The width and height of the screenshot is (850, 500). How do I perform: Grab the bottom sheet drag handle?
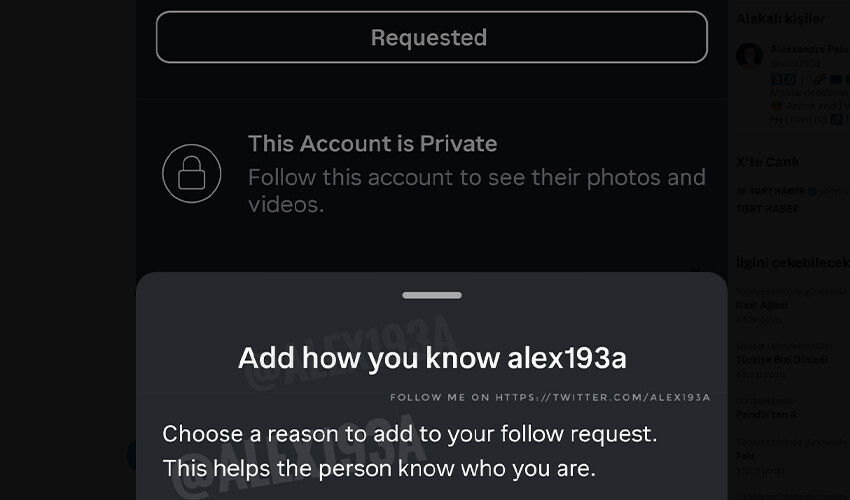(431, 295)
